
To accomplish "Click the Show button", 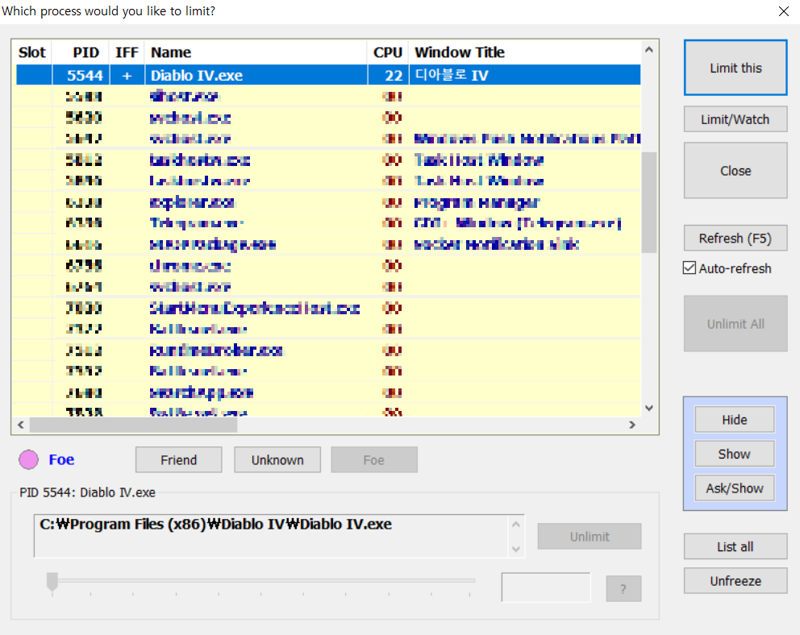I will click(734, 454).
